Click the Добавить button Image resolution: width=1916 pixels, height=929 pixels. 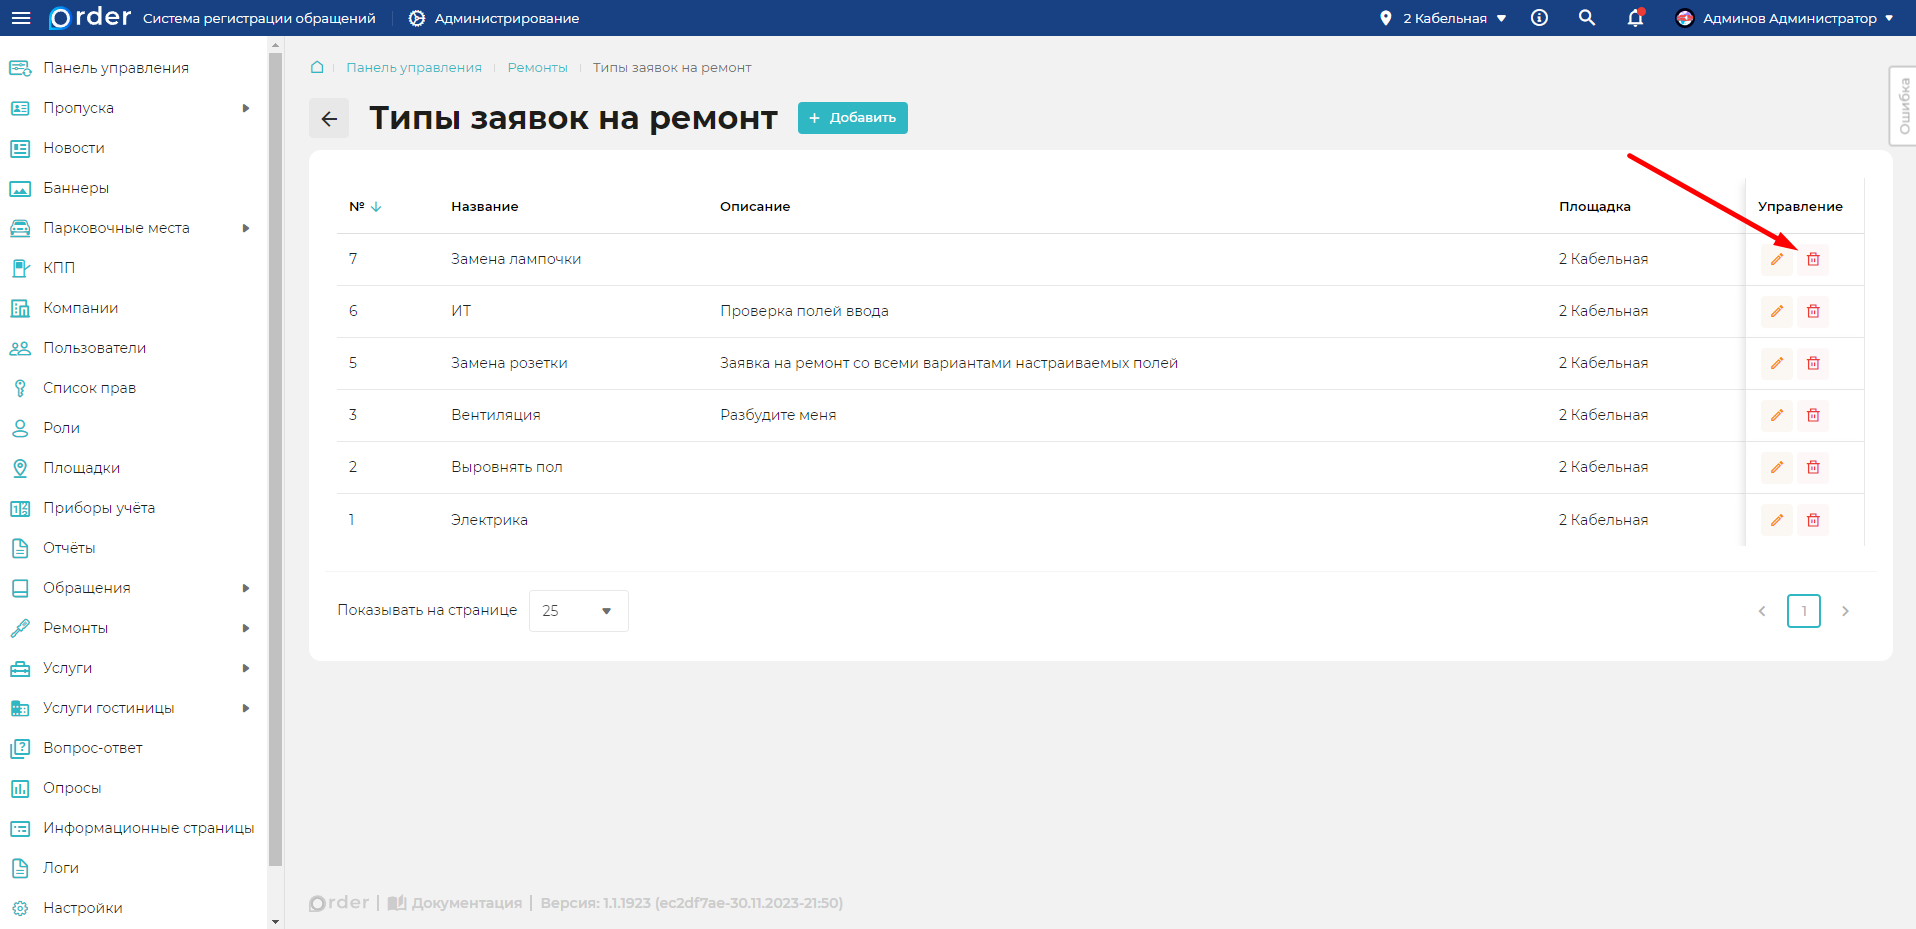coord(852,118)
